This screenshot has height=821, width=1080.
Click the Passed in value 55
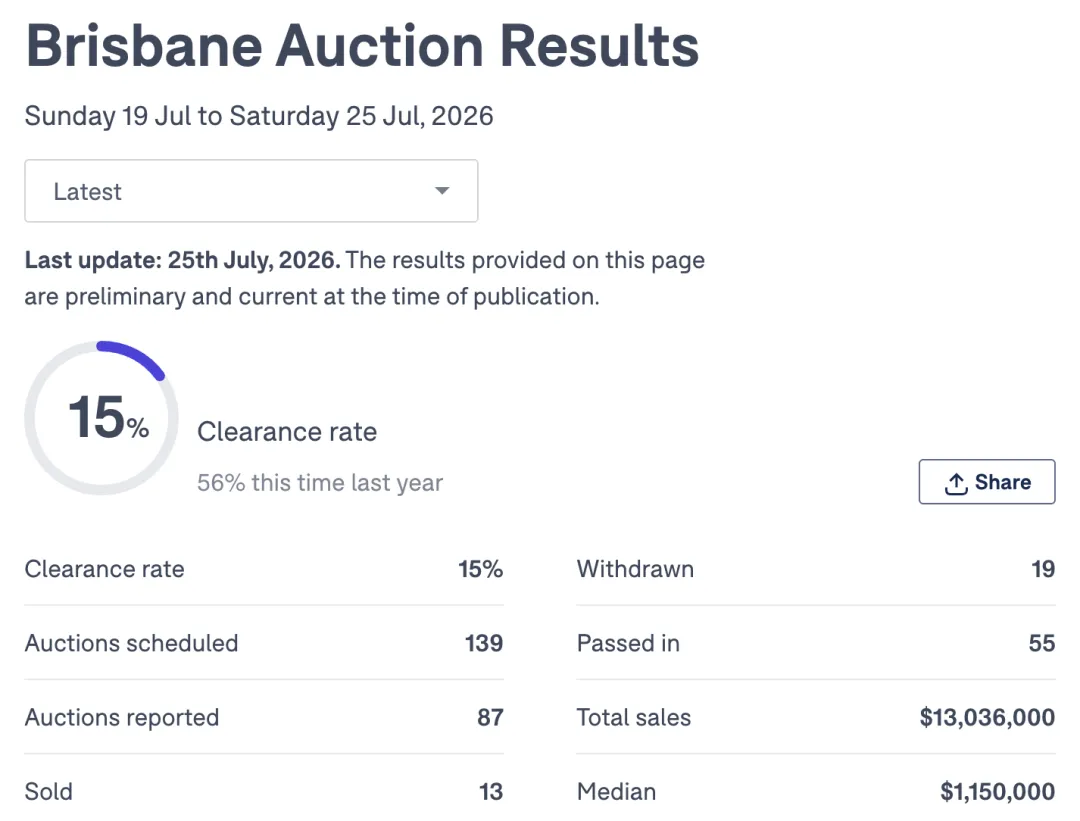(1041, 643)
